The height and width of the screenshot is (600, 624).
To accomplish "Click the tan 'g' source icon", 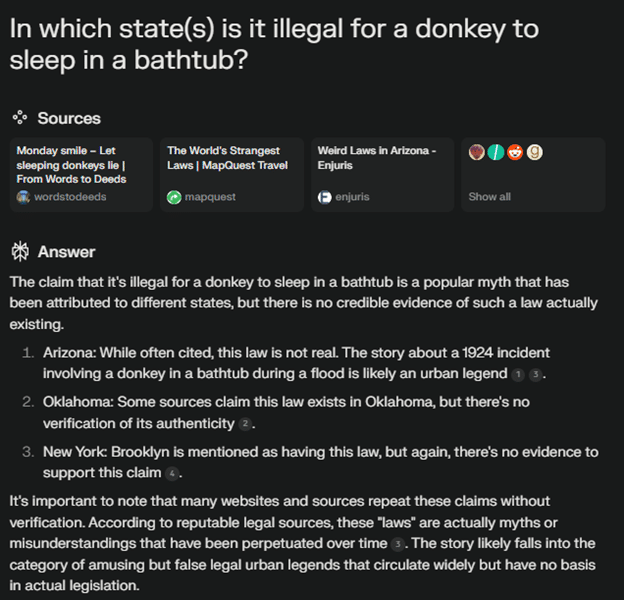I will point(534,152).
